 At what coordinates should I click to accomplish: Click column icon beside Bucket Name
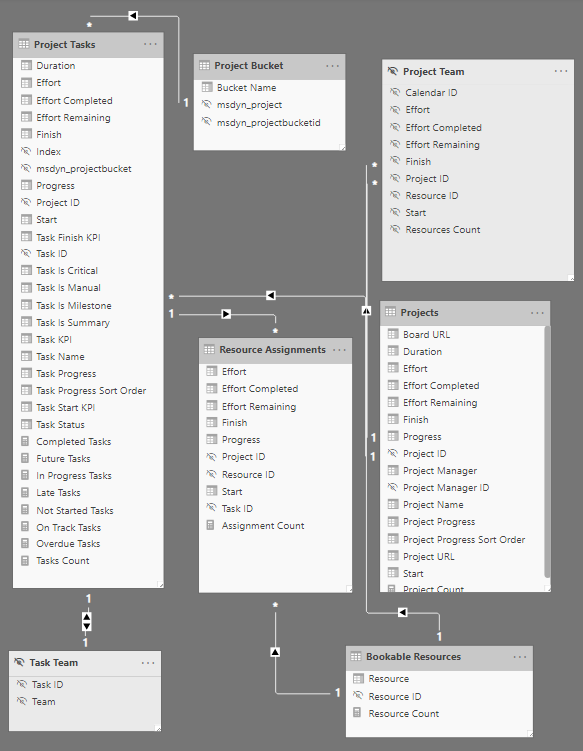point(207,87)
